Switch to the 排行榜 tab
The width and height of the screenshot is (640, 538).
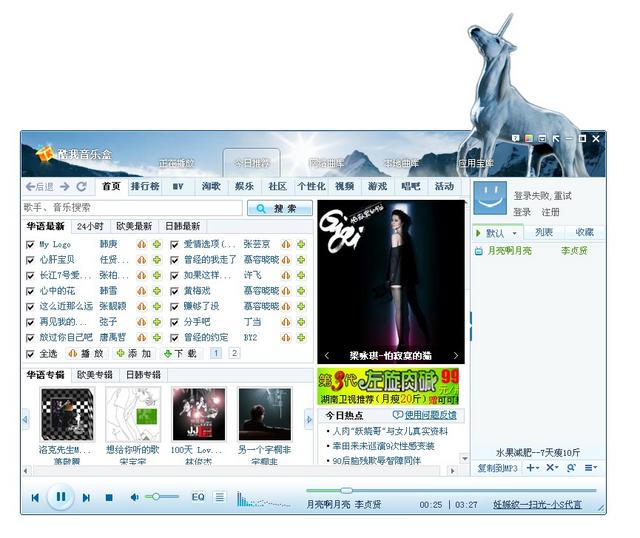(145, 187)
